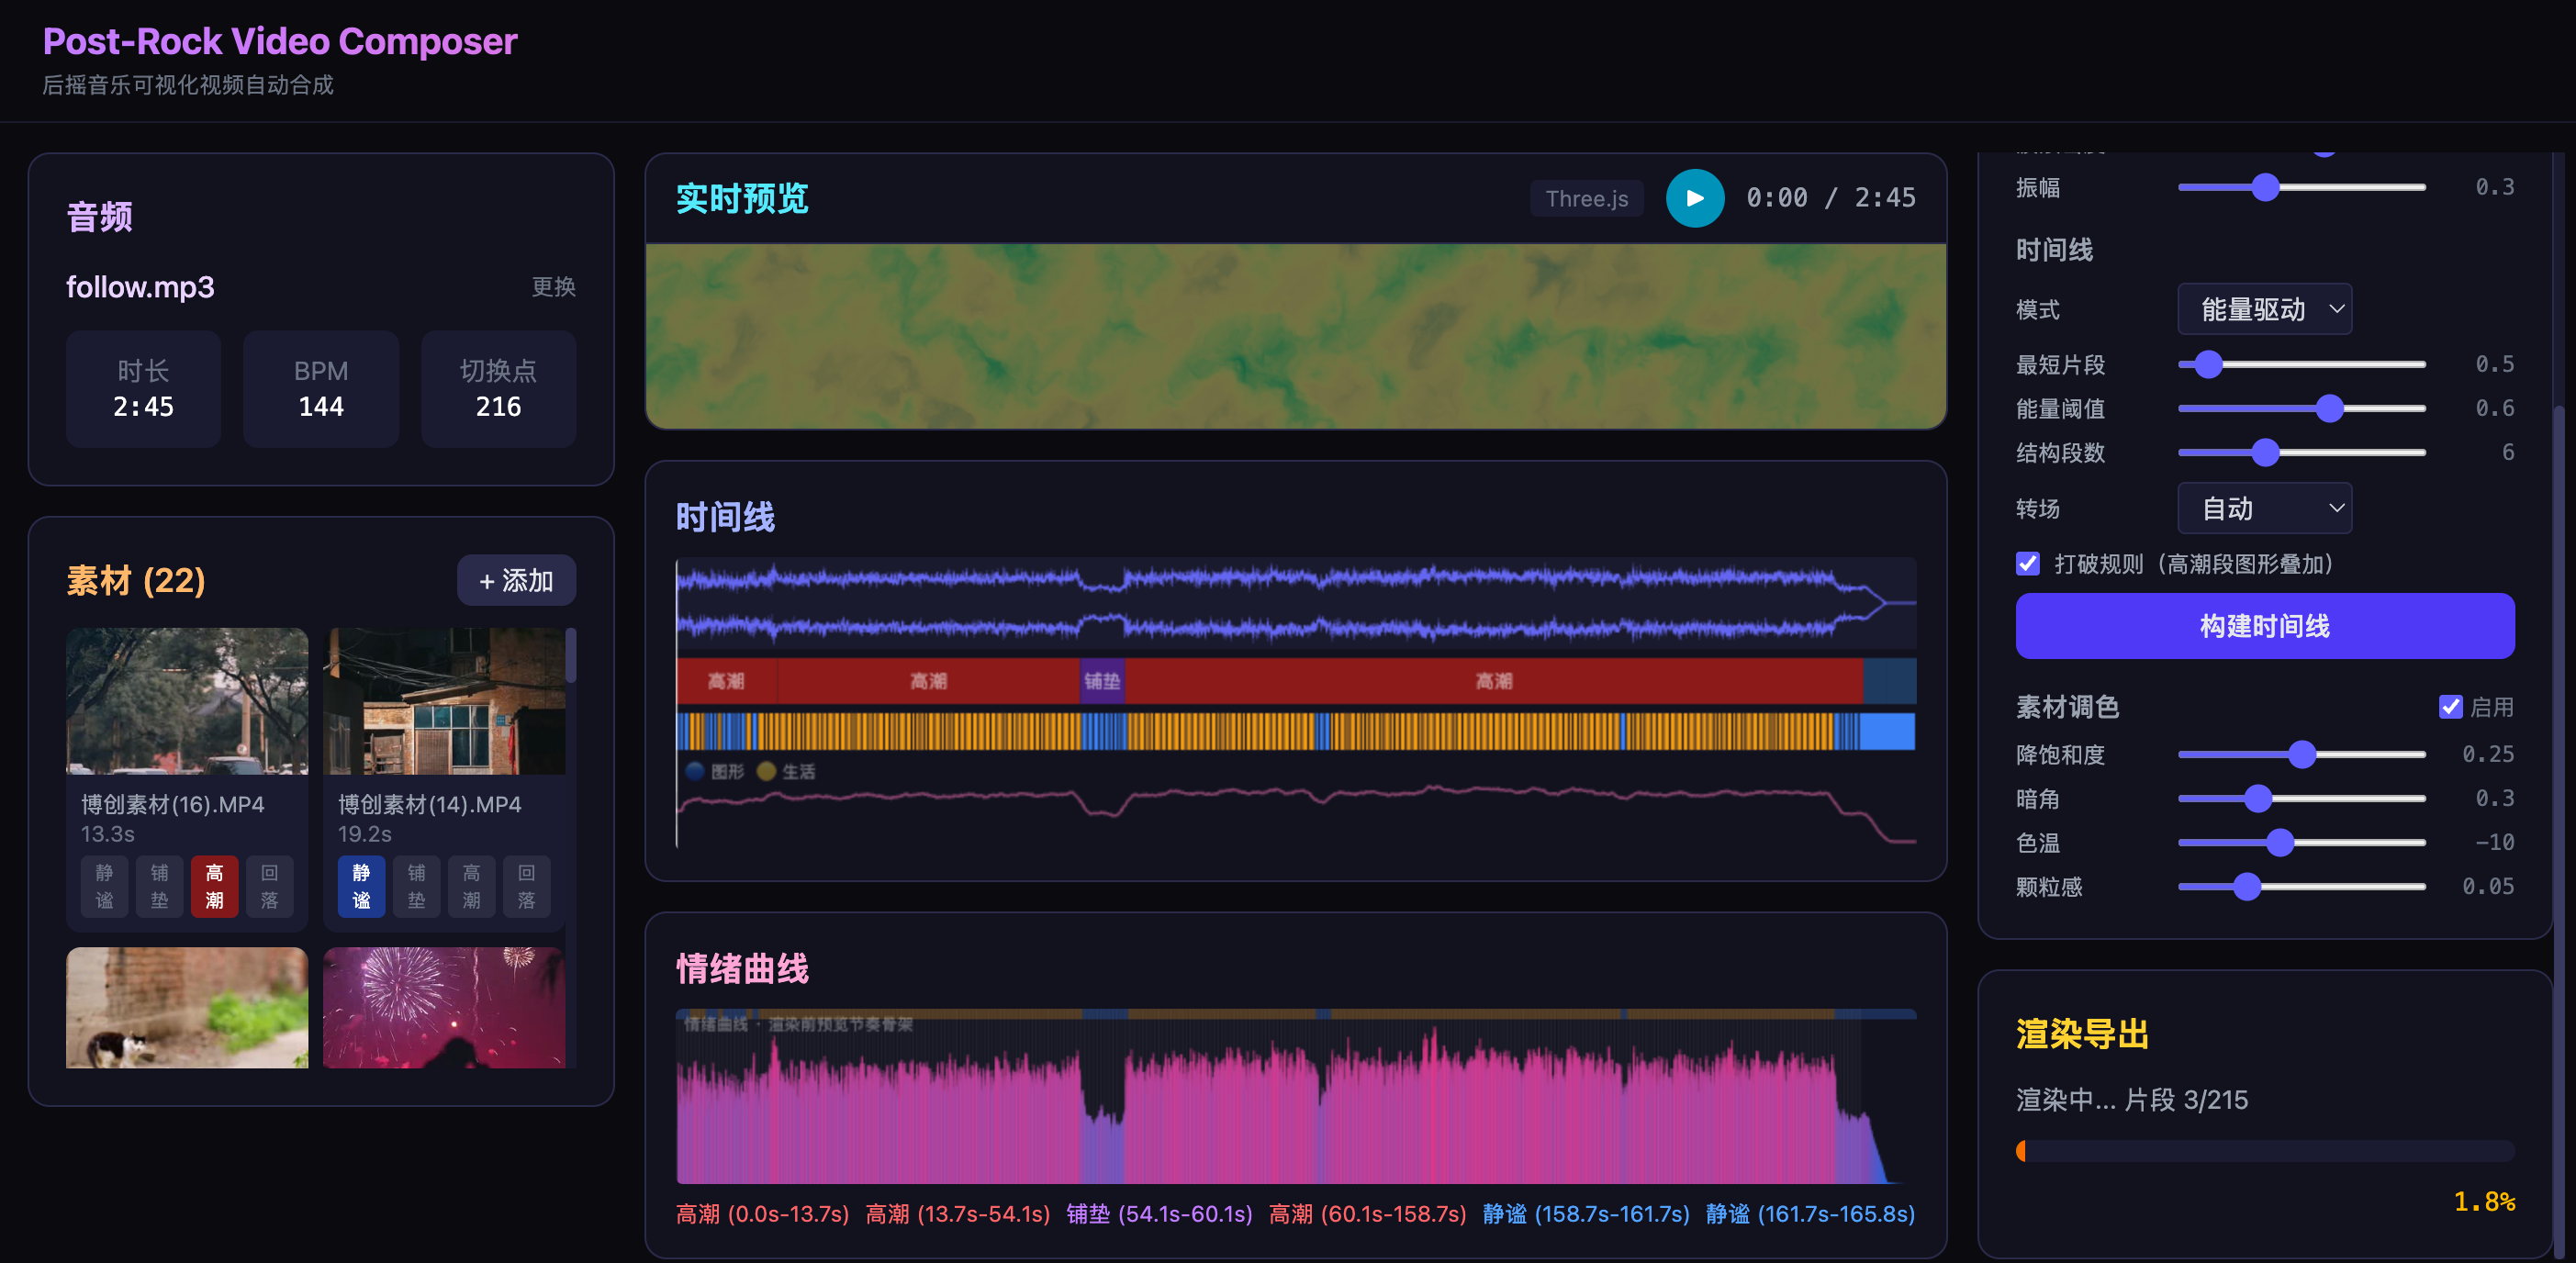This screenshot has width=2576, height=1263.
Task: Select the fireworks footage thumbnail
Action: click(444, 1007)
